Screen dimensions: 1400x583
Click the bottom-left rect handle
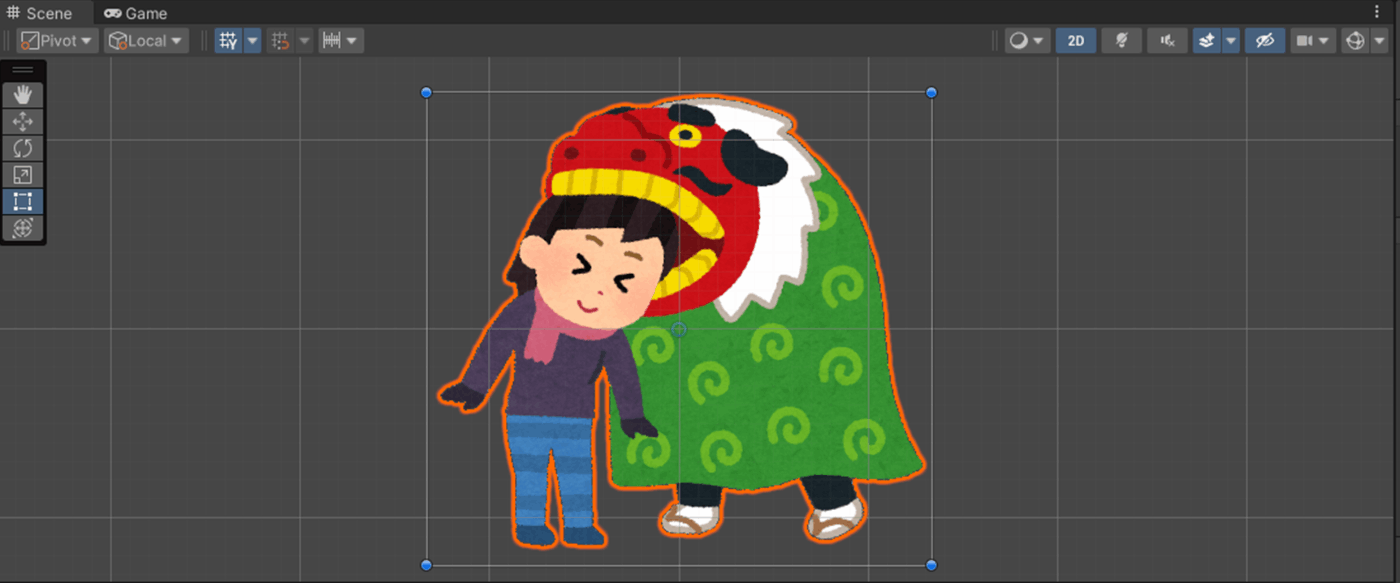pos(427,565)
